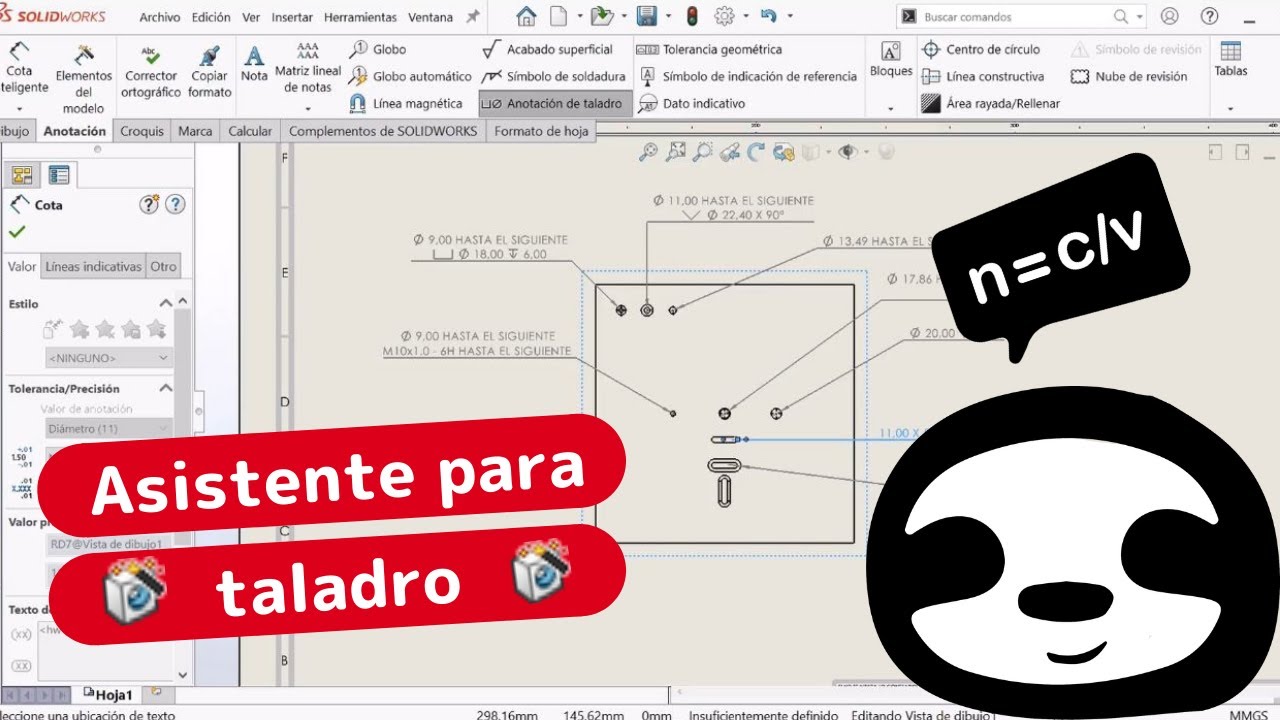Add a Globo annotation
1280x720 pixels.
pyautogui.click(x=378, y=49)
